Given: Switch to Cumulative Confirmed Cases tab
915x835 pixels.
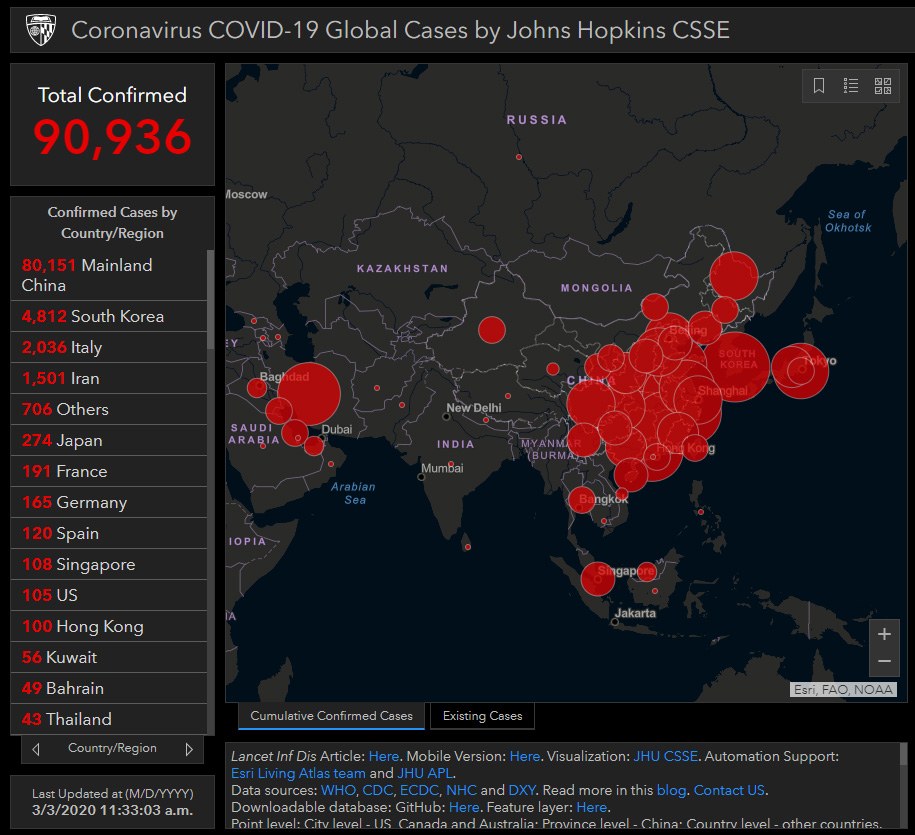Looking at the screenshot, I should [x=331, y=716].
